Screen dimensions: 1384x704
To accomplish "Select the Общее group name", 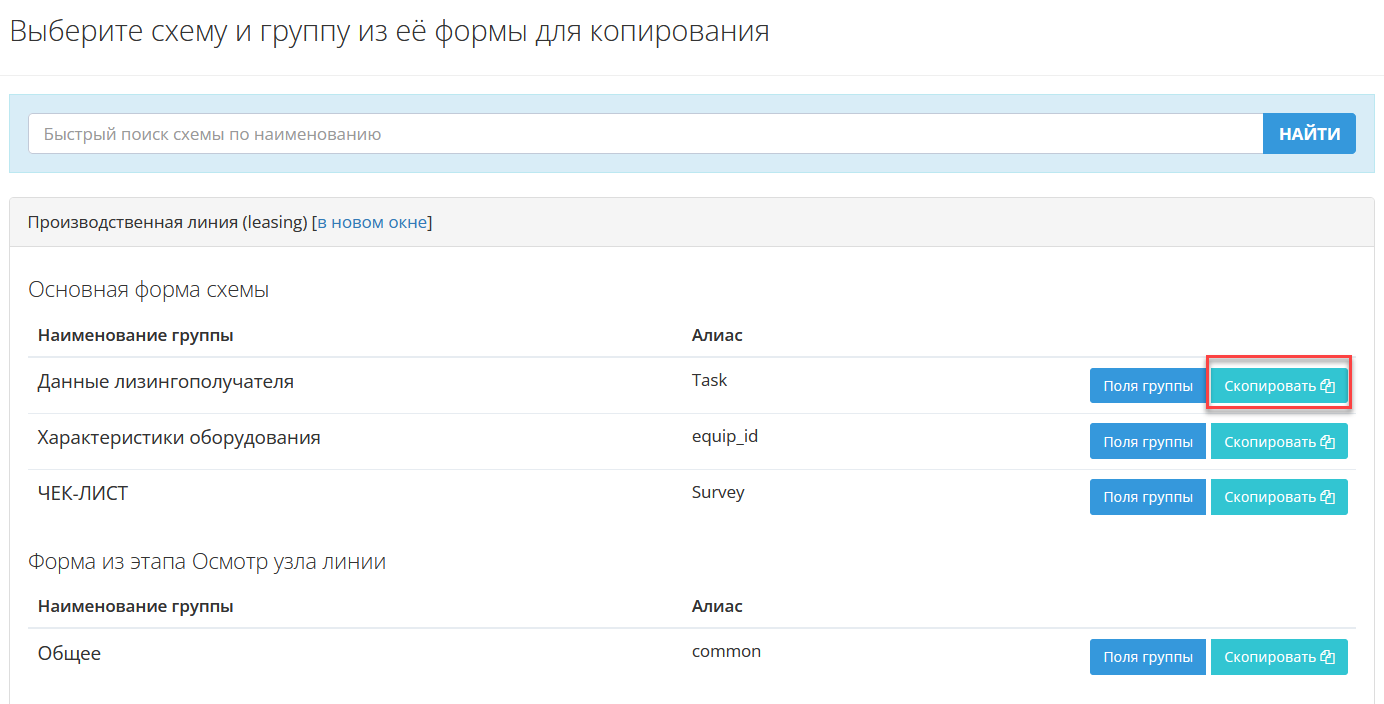I will [70, 653].
